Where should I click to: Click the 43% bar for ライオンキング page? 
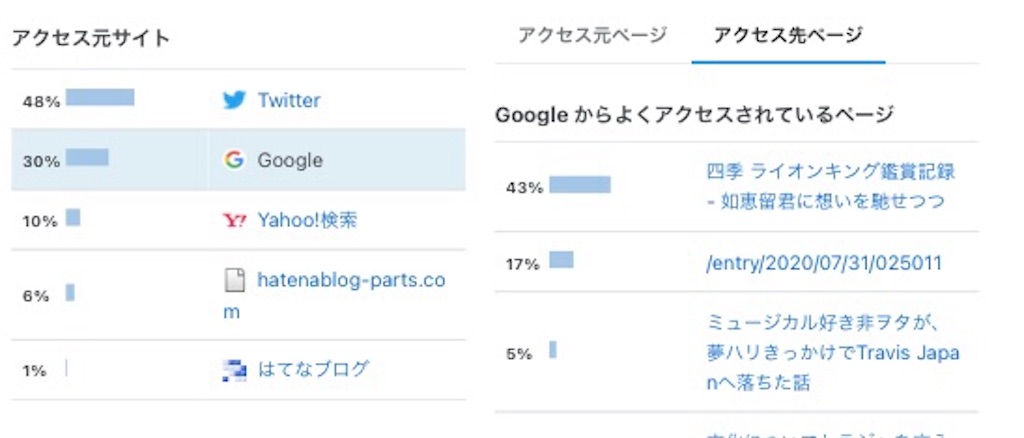[x=580, y=185]
